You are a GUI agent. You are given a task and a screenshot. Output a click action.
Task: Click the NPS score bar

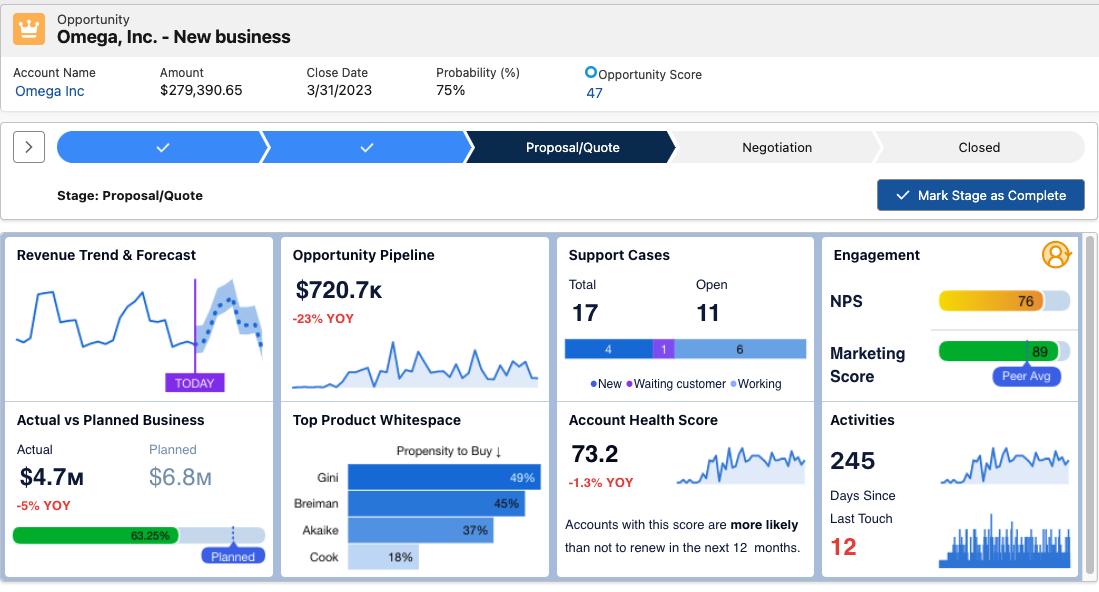(1004, 301)
